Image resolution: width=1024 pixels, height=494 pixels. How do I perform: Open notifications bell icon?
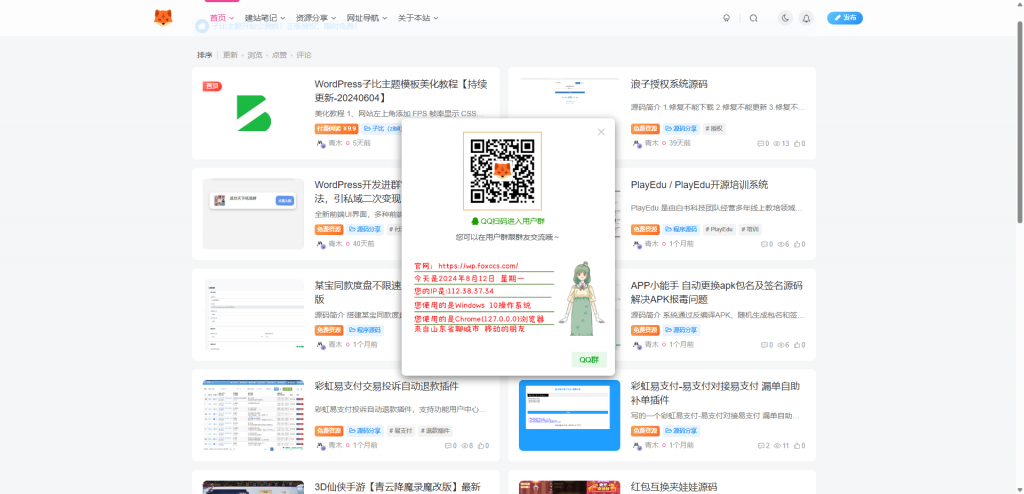tap(807, 18)
